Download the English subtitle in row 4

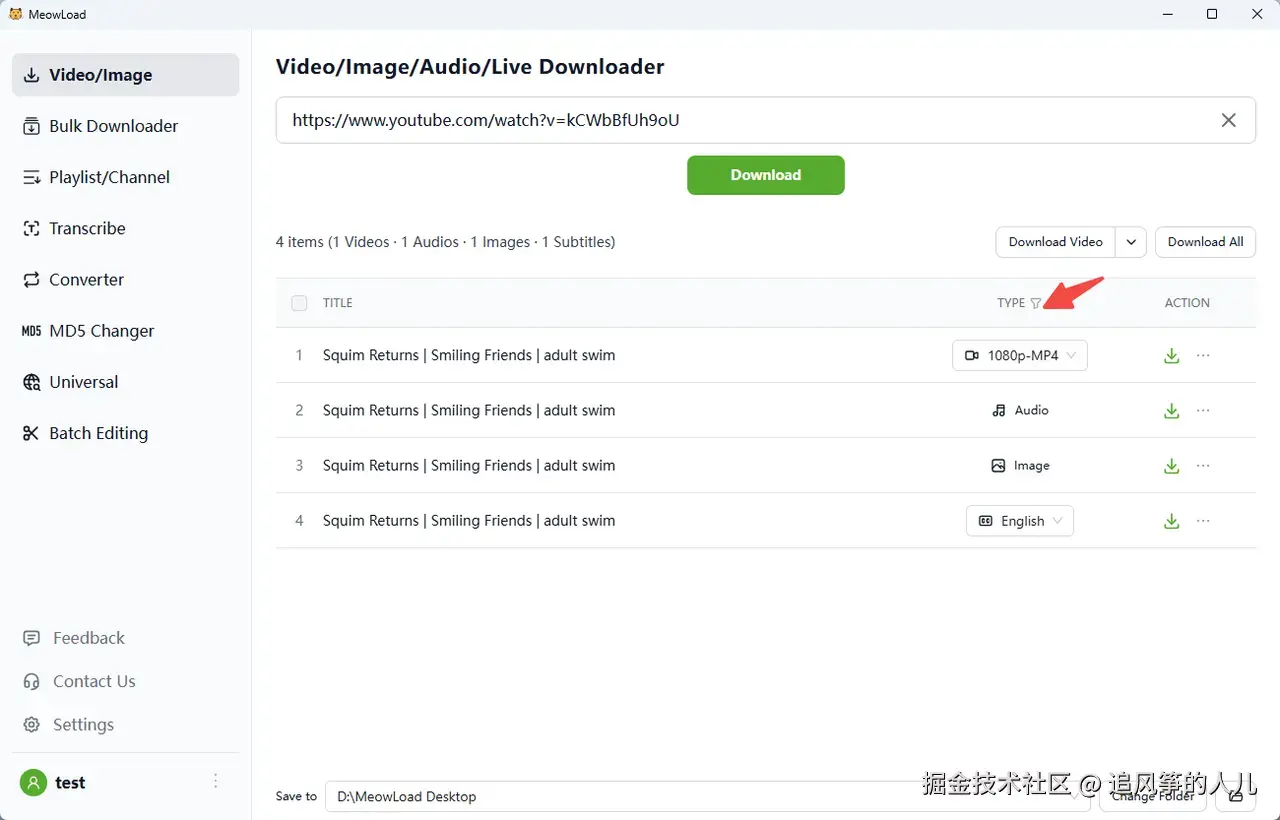point(1172,521)
